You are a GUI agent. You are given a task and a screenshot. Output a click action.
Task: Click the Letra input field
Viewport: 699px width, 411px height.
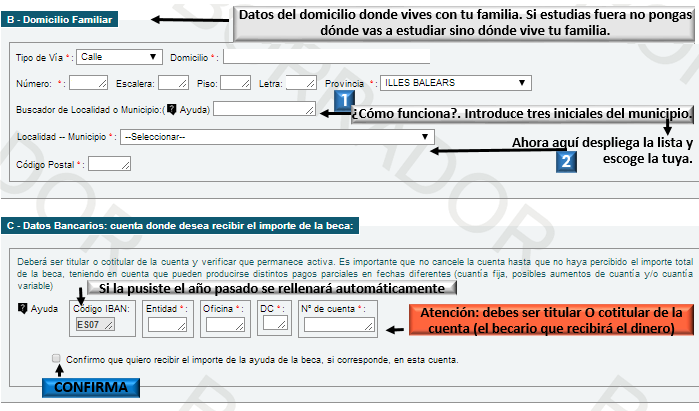tap(301, 83)
